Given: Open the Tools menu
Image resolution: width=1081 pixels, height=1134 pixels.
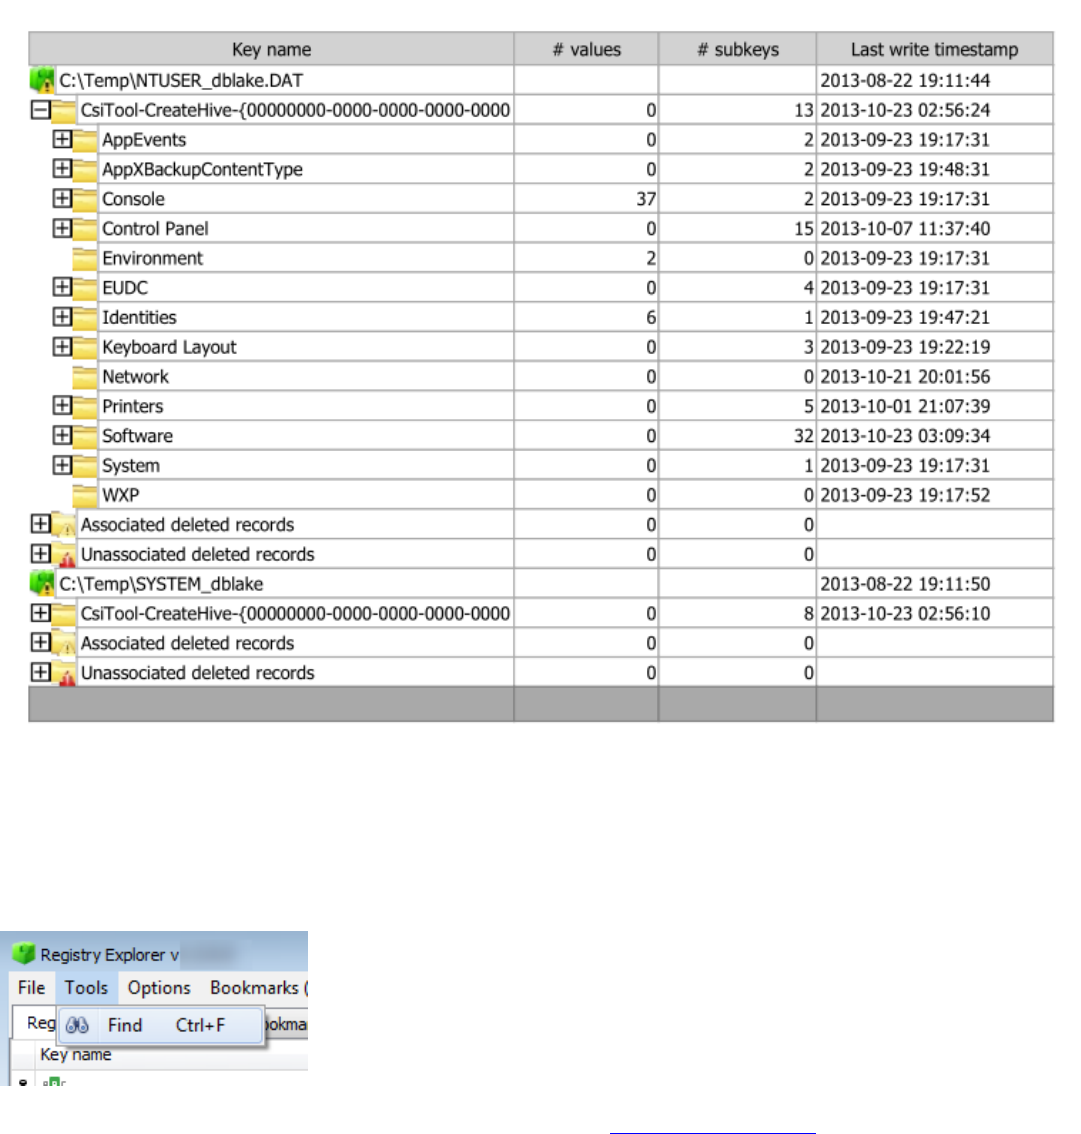Looking at the screenshot, I should coord(86,988).
